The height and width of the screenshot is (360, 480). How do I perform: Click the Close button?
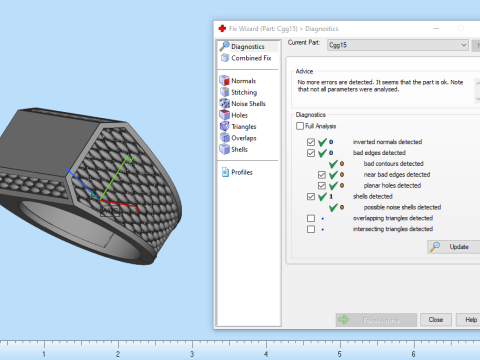point(436,320)
